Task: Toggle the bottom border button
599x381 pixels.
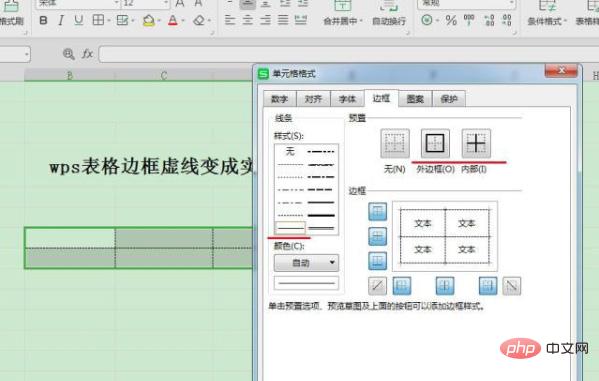Action: coord(377,261)
